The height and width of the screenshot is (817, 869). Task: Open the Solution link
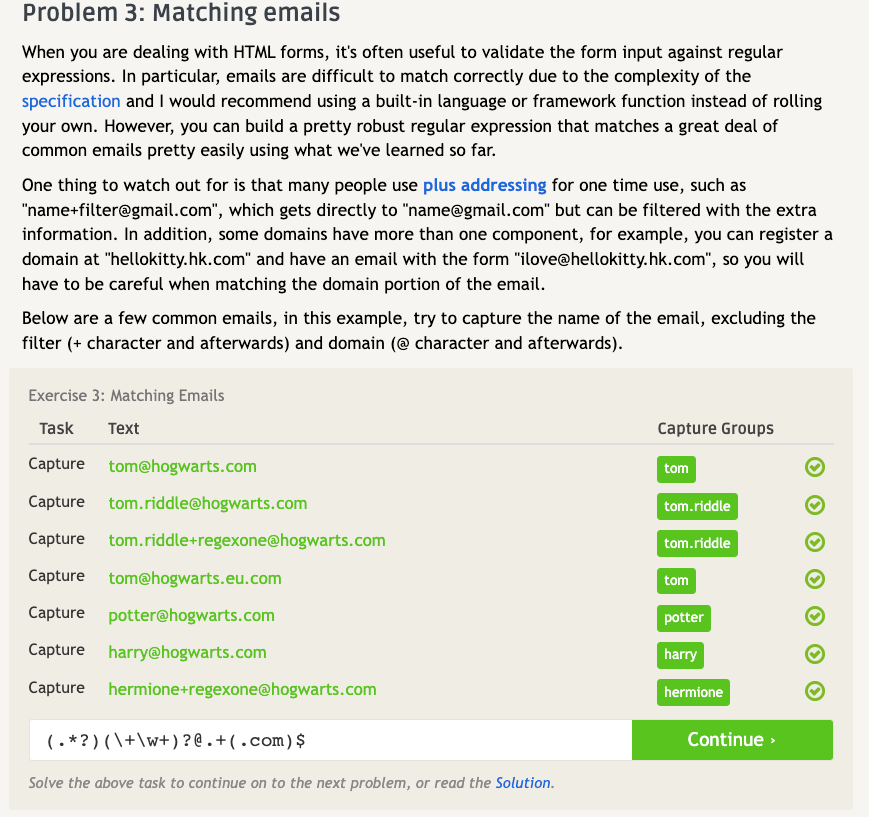pyautogui.click(x=524, y=783)
